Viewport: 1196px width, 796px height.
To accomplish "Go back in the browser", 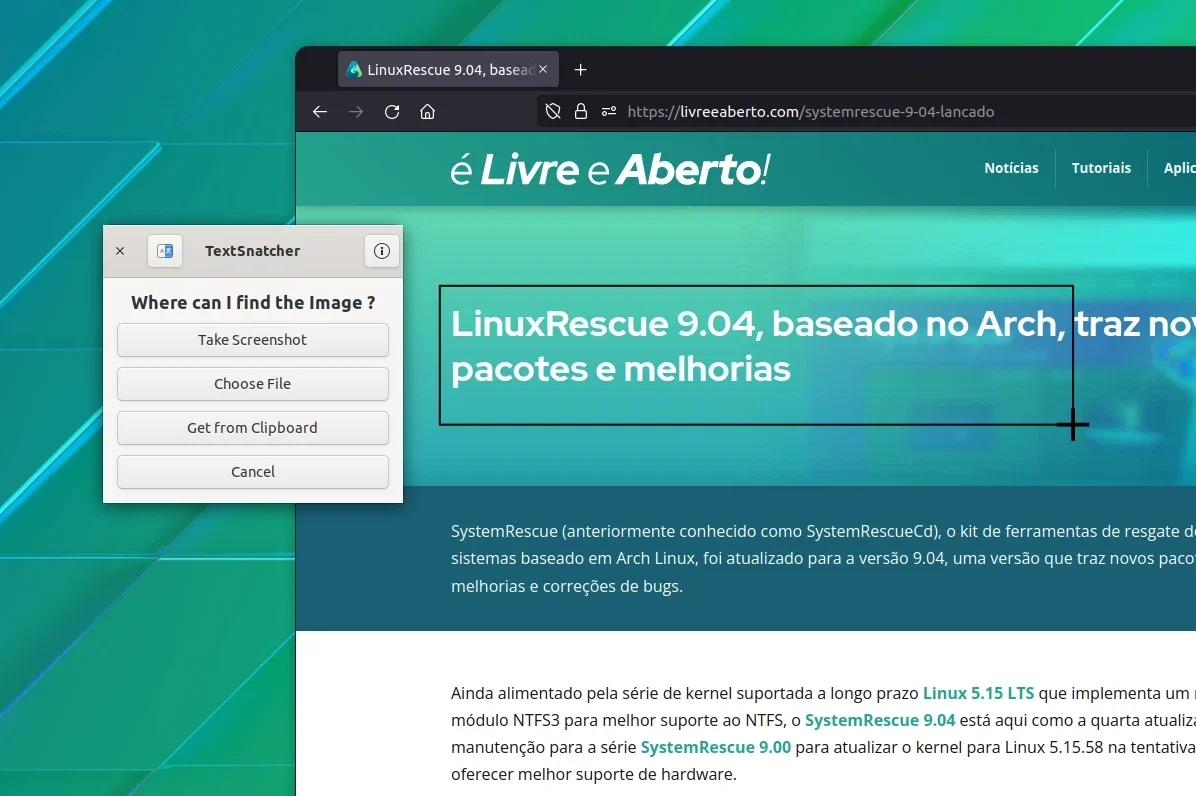I will [320, 112].
